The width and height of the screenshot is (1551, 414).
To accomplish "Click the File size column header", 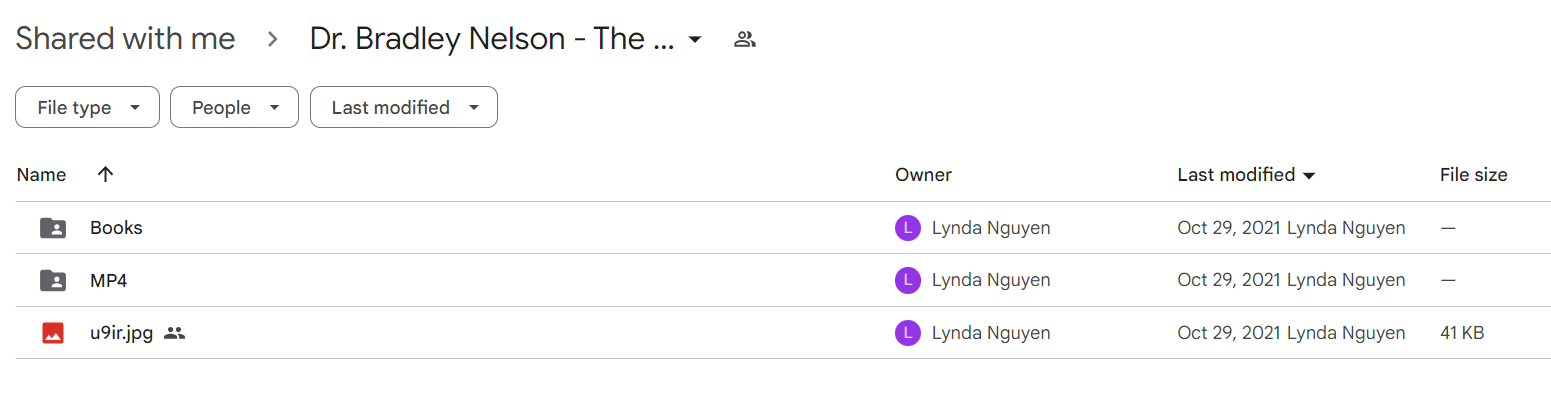I will (1473, 175).
